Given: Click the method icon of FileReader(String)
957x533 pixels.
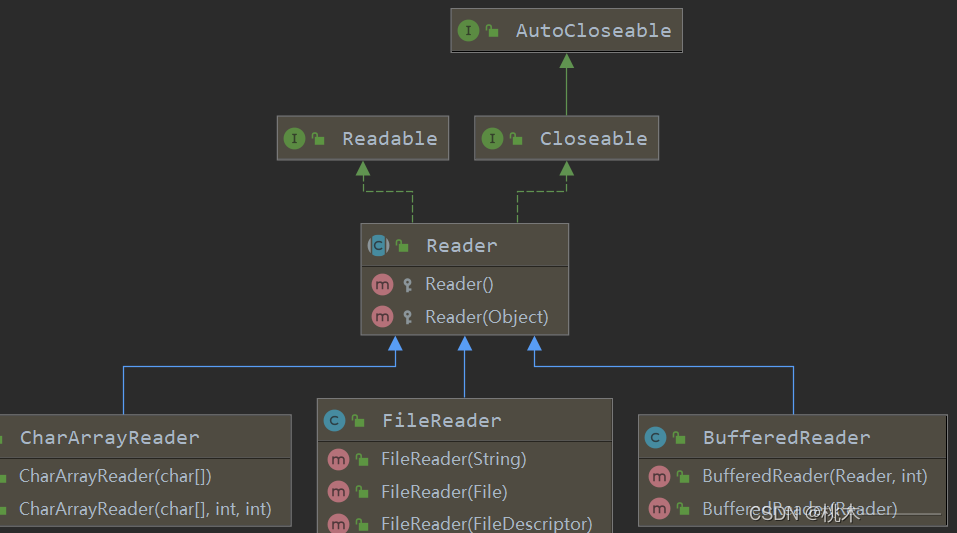Looking at the screenshot, I should [x=338, y=459].
